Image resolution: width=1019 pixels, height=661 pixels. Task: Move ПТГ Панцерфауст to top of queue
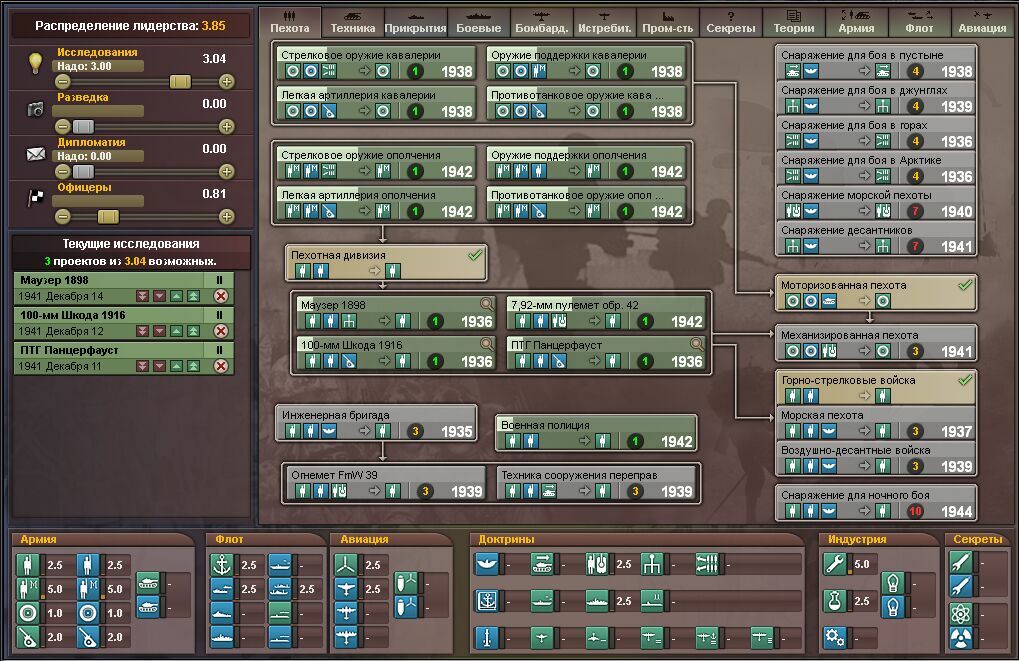coord(193,366)
